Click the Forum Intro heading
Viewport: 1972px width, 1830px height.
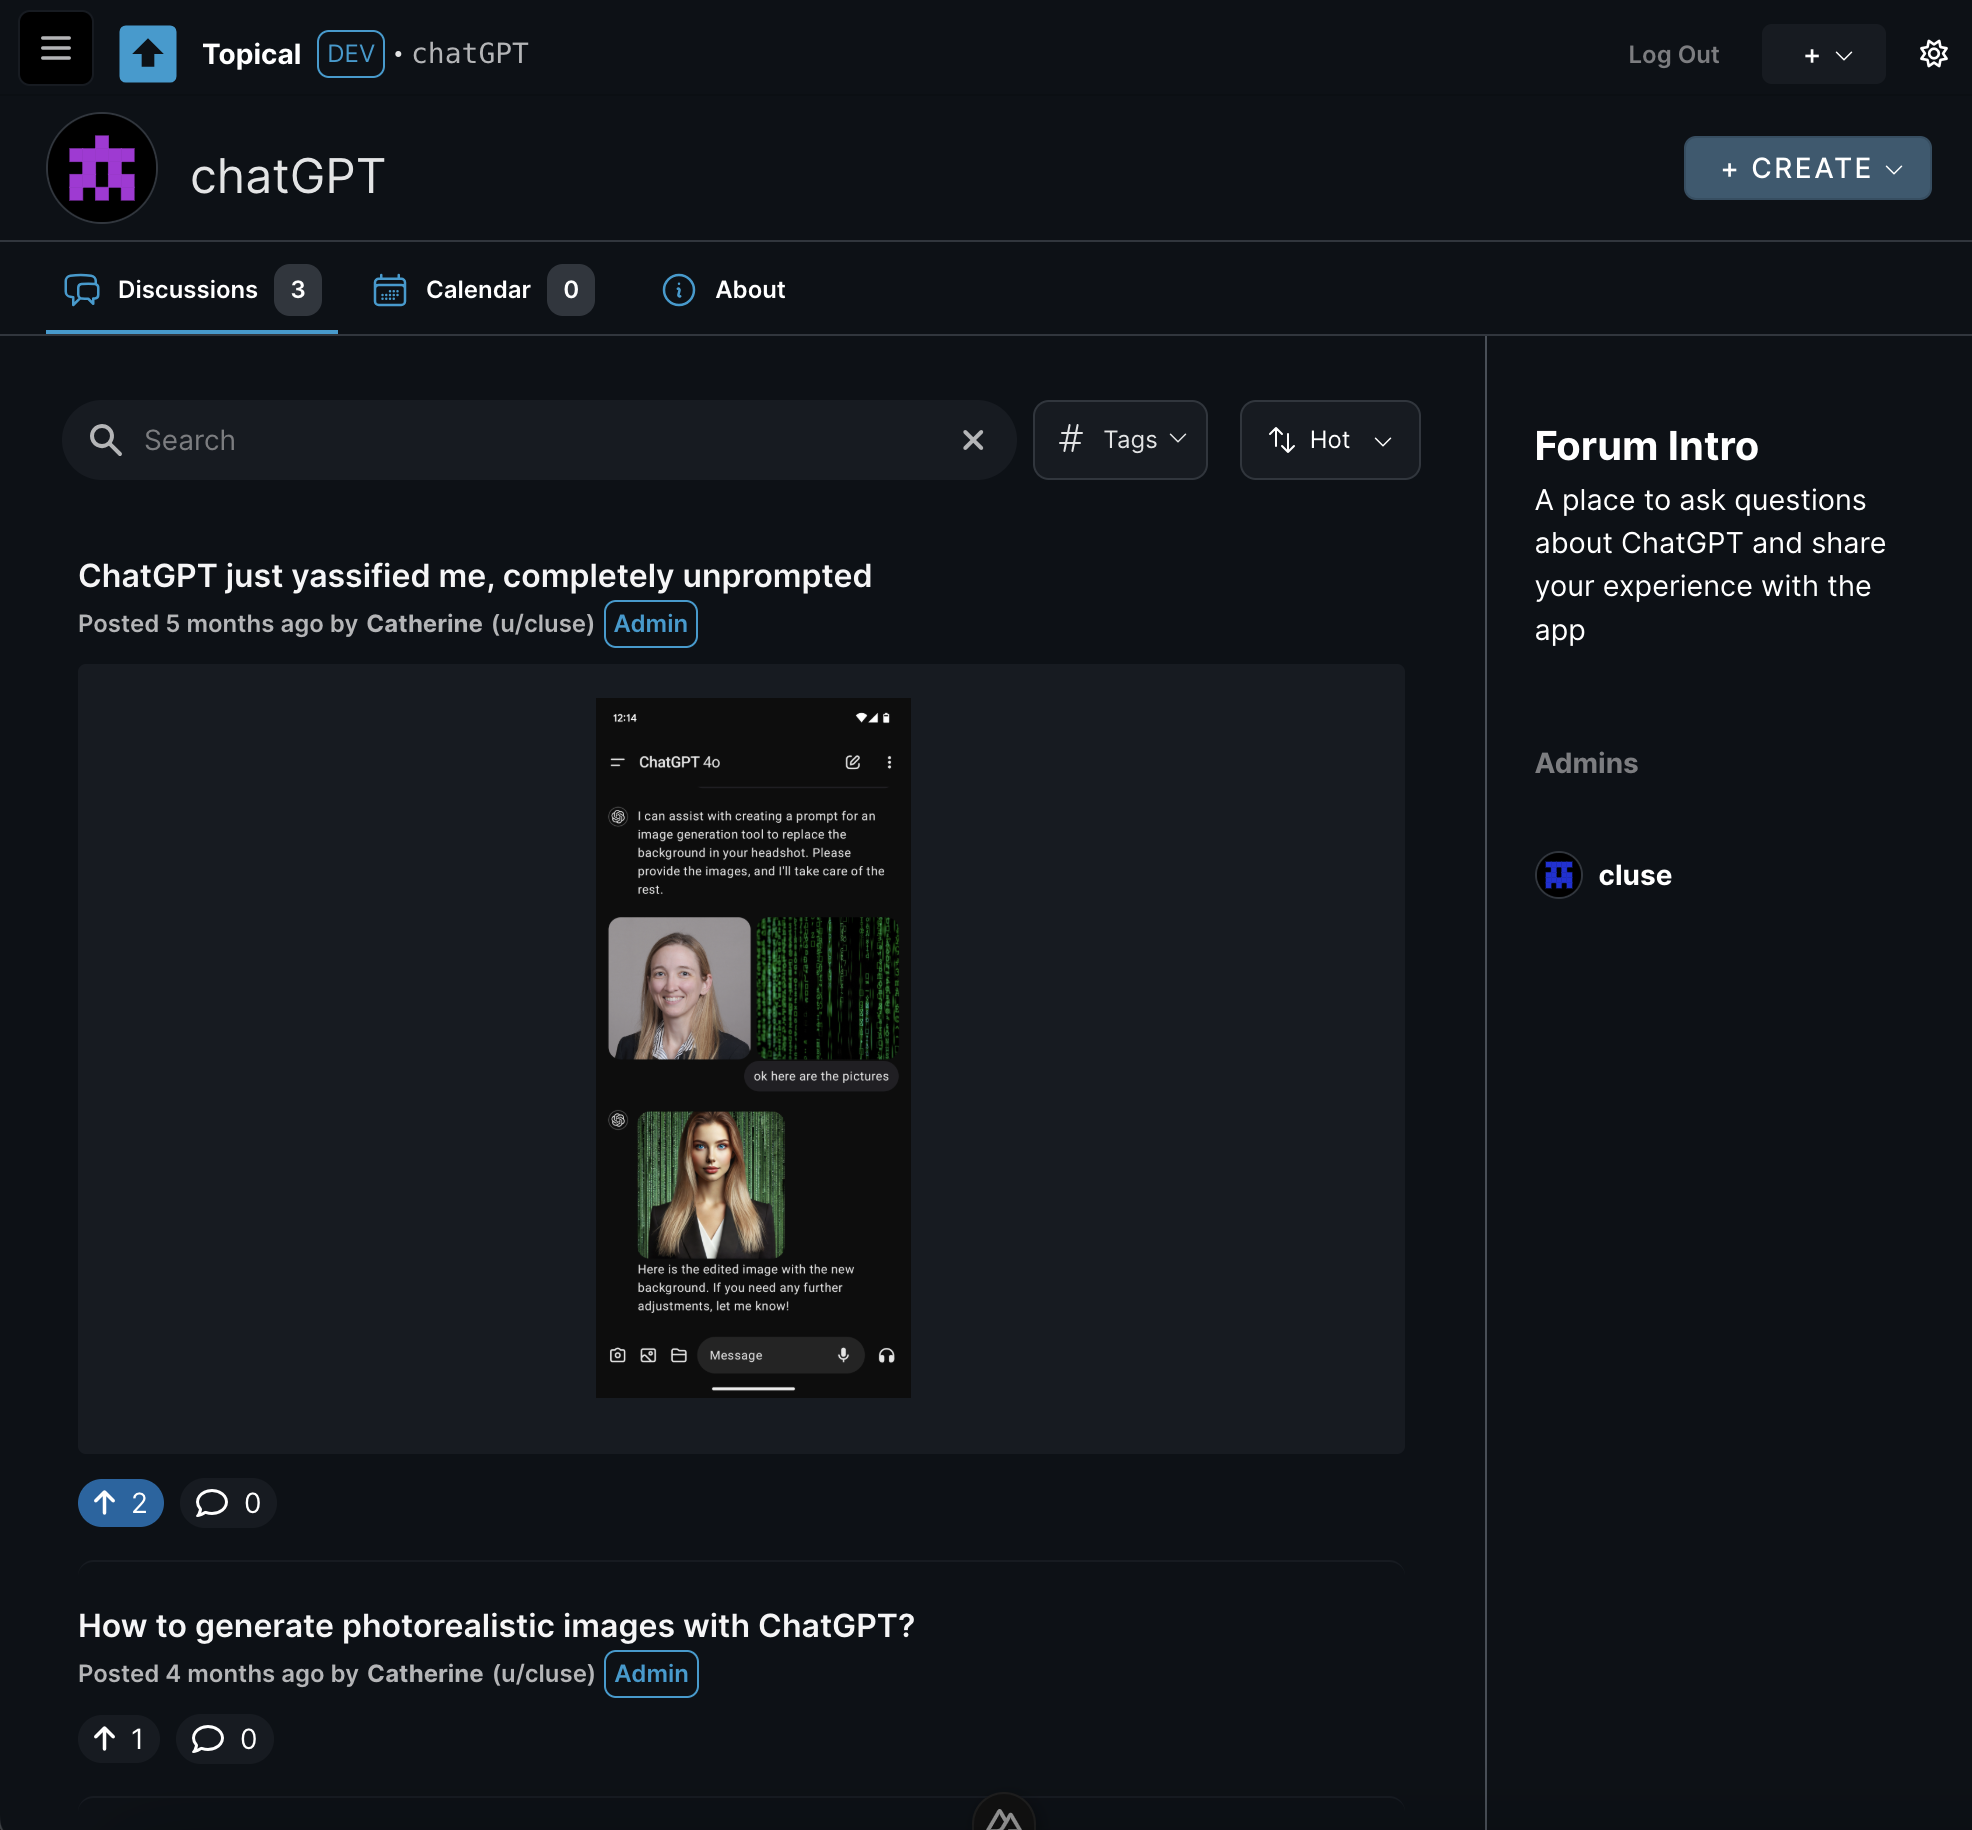pyautogui.click(x=1646, y=446)
